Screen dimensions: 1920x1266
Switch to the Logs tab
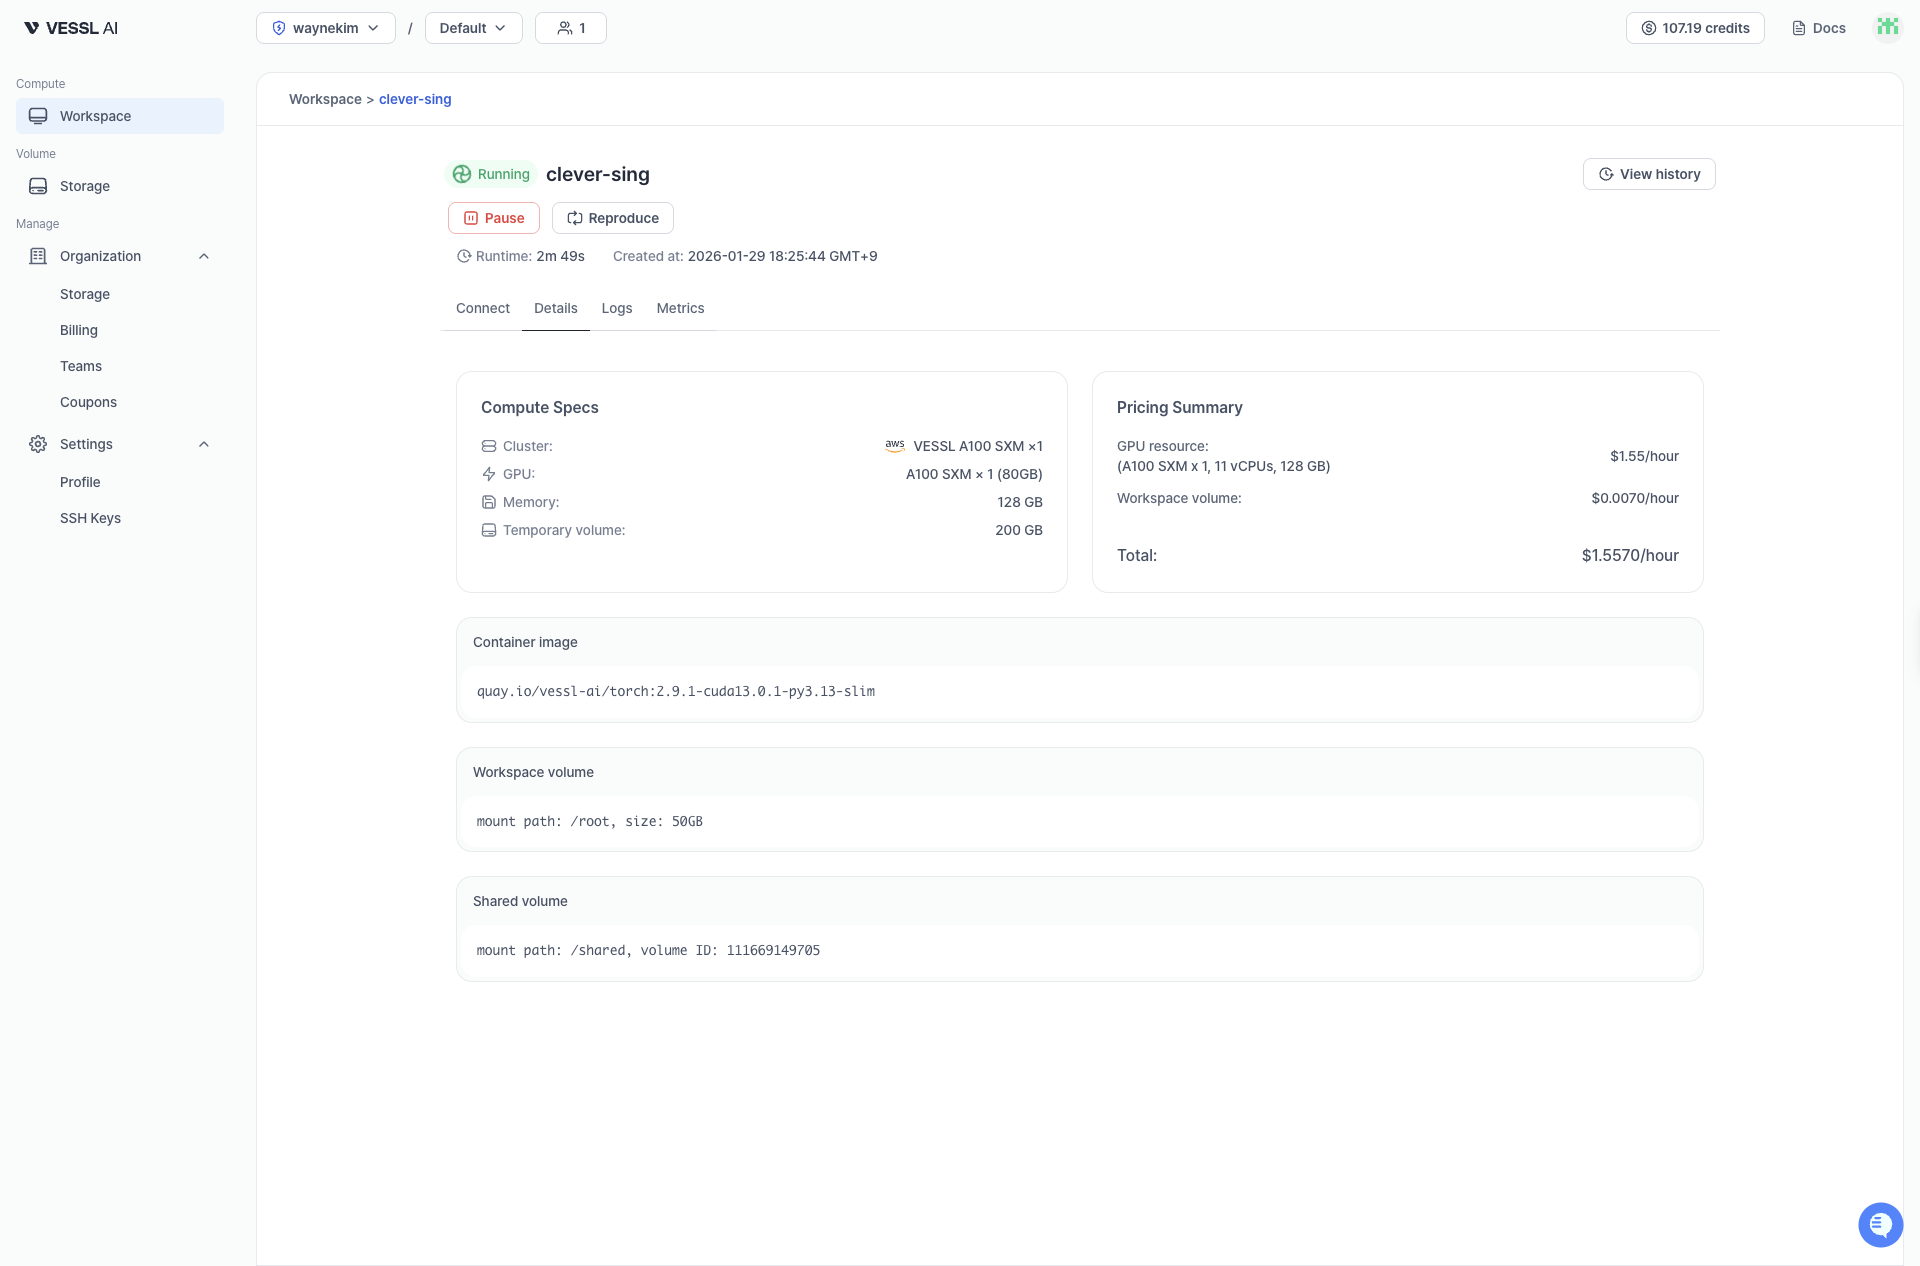click(x=616, y=308)
